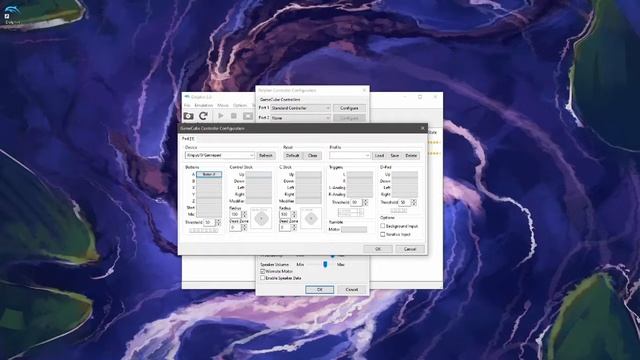Screen dimensions: 640x360
Task: Click the Load profile button
Action: coord(379,156)
